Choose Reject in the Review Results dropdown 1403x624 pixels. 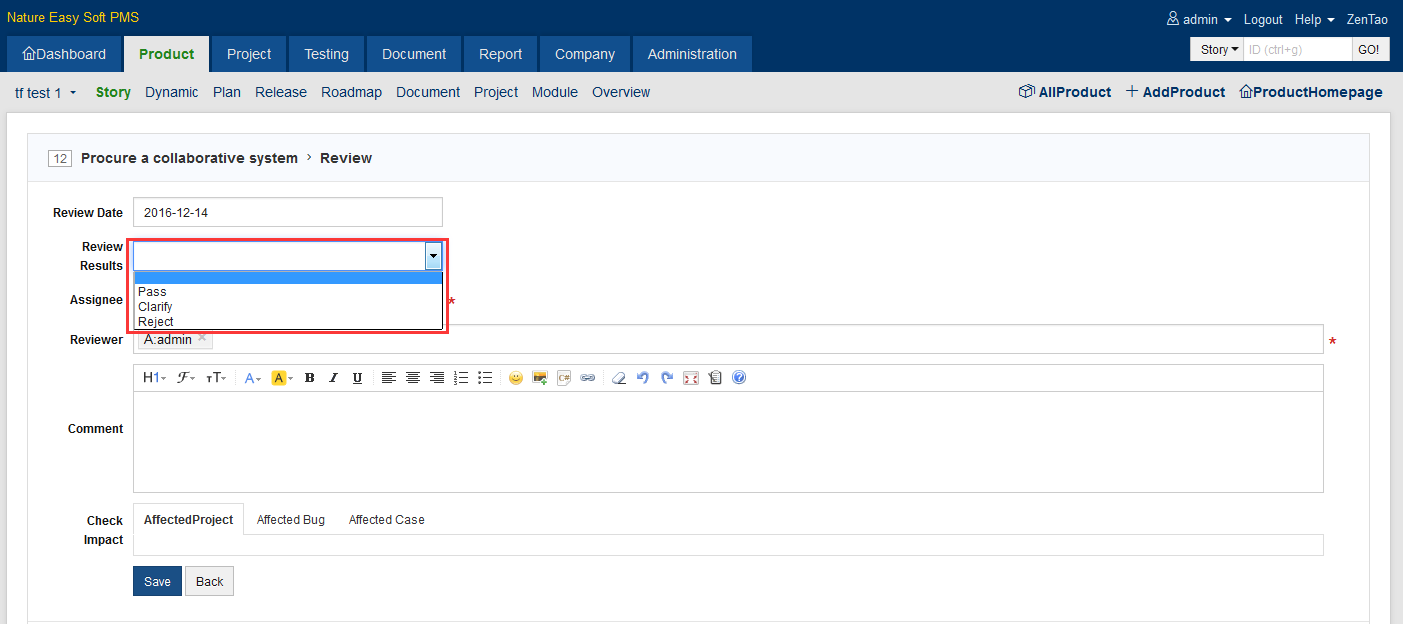pyautogui.click(x=156, y=322)
